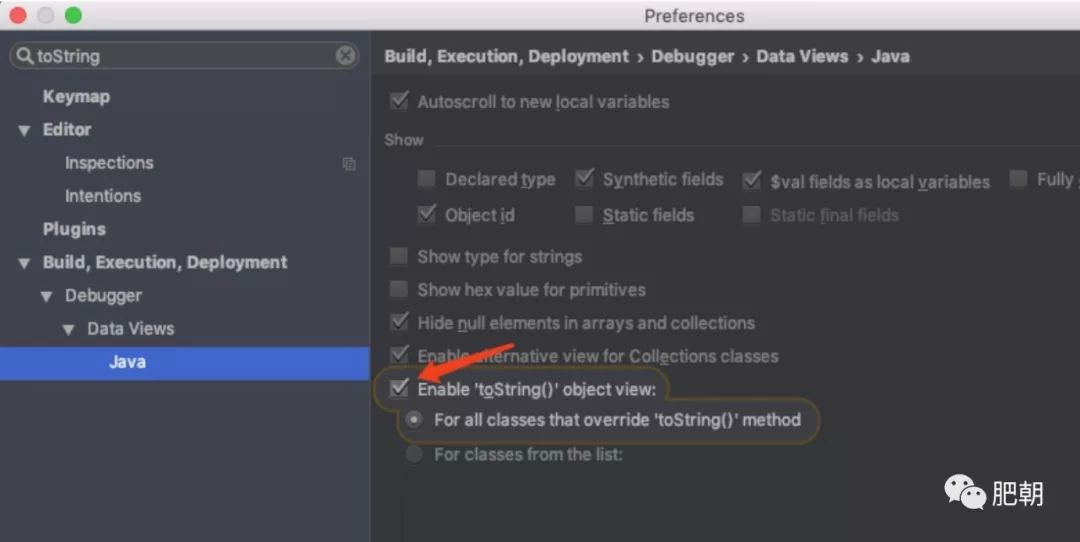Open Keymap settings page
The height and width of the screenshot is (542, 1080).
(76, 97)
